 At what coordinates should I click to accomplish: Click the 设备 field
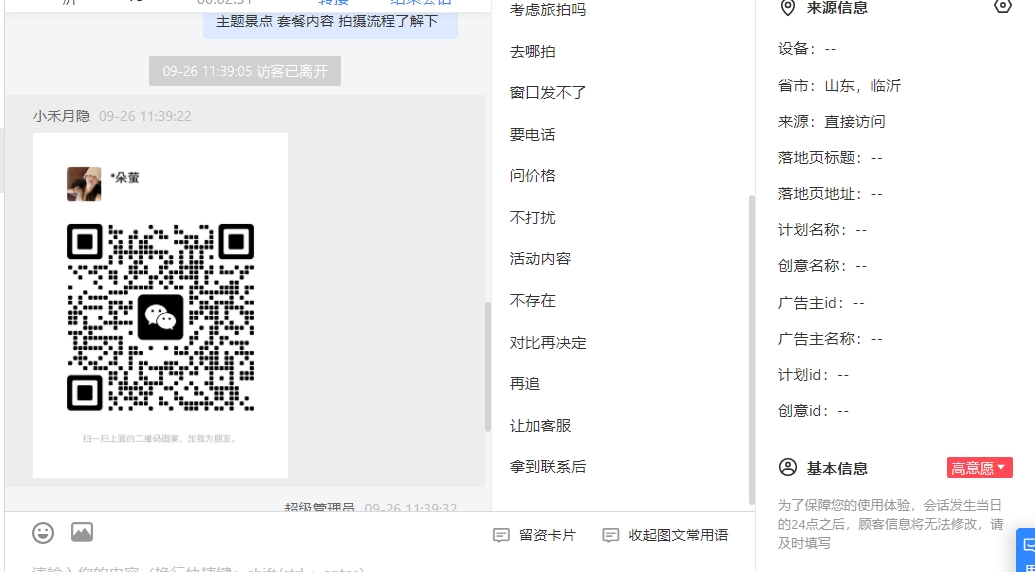click(x=807, y=49)
